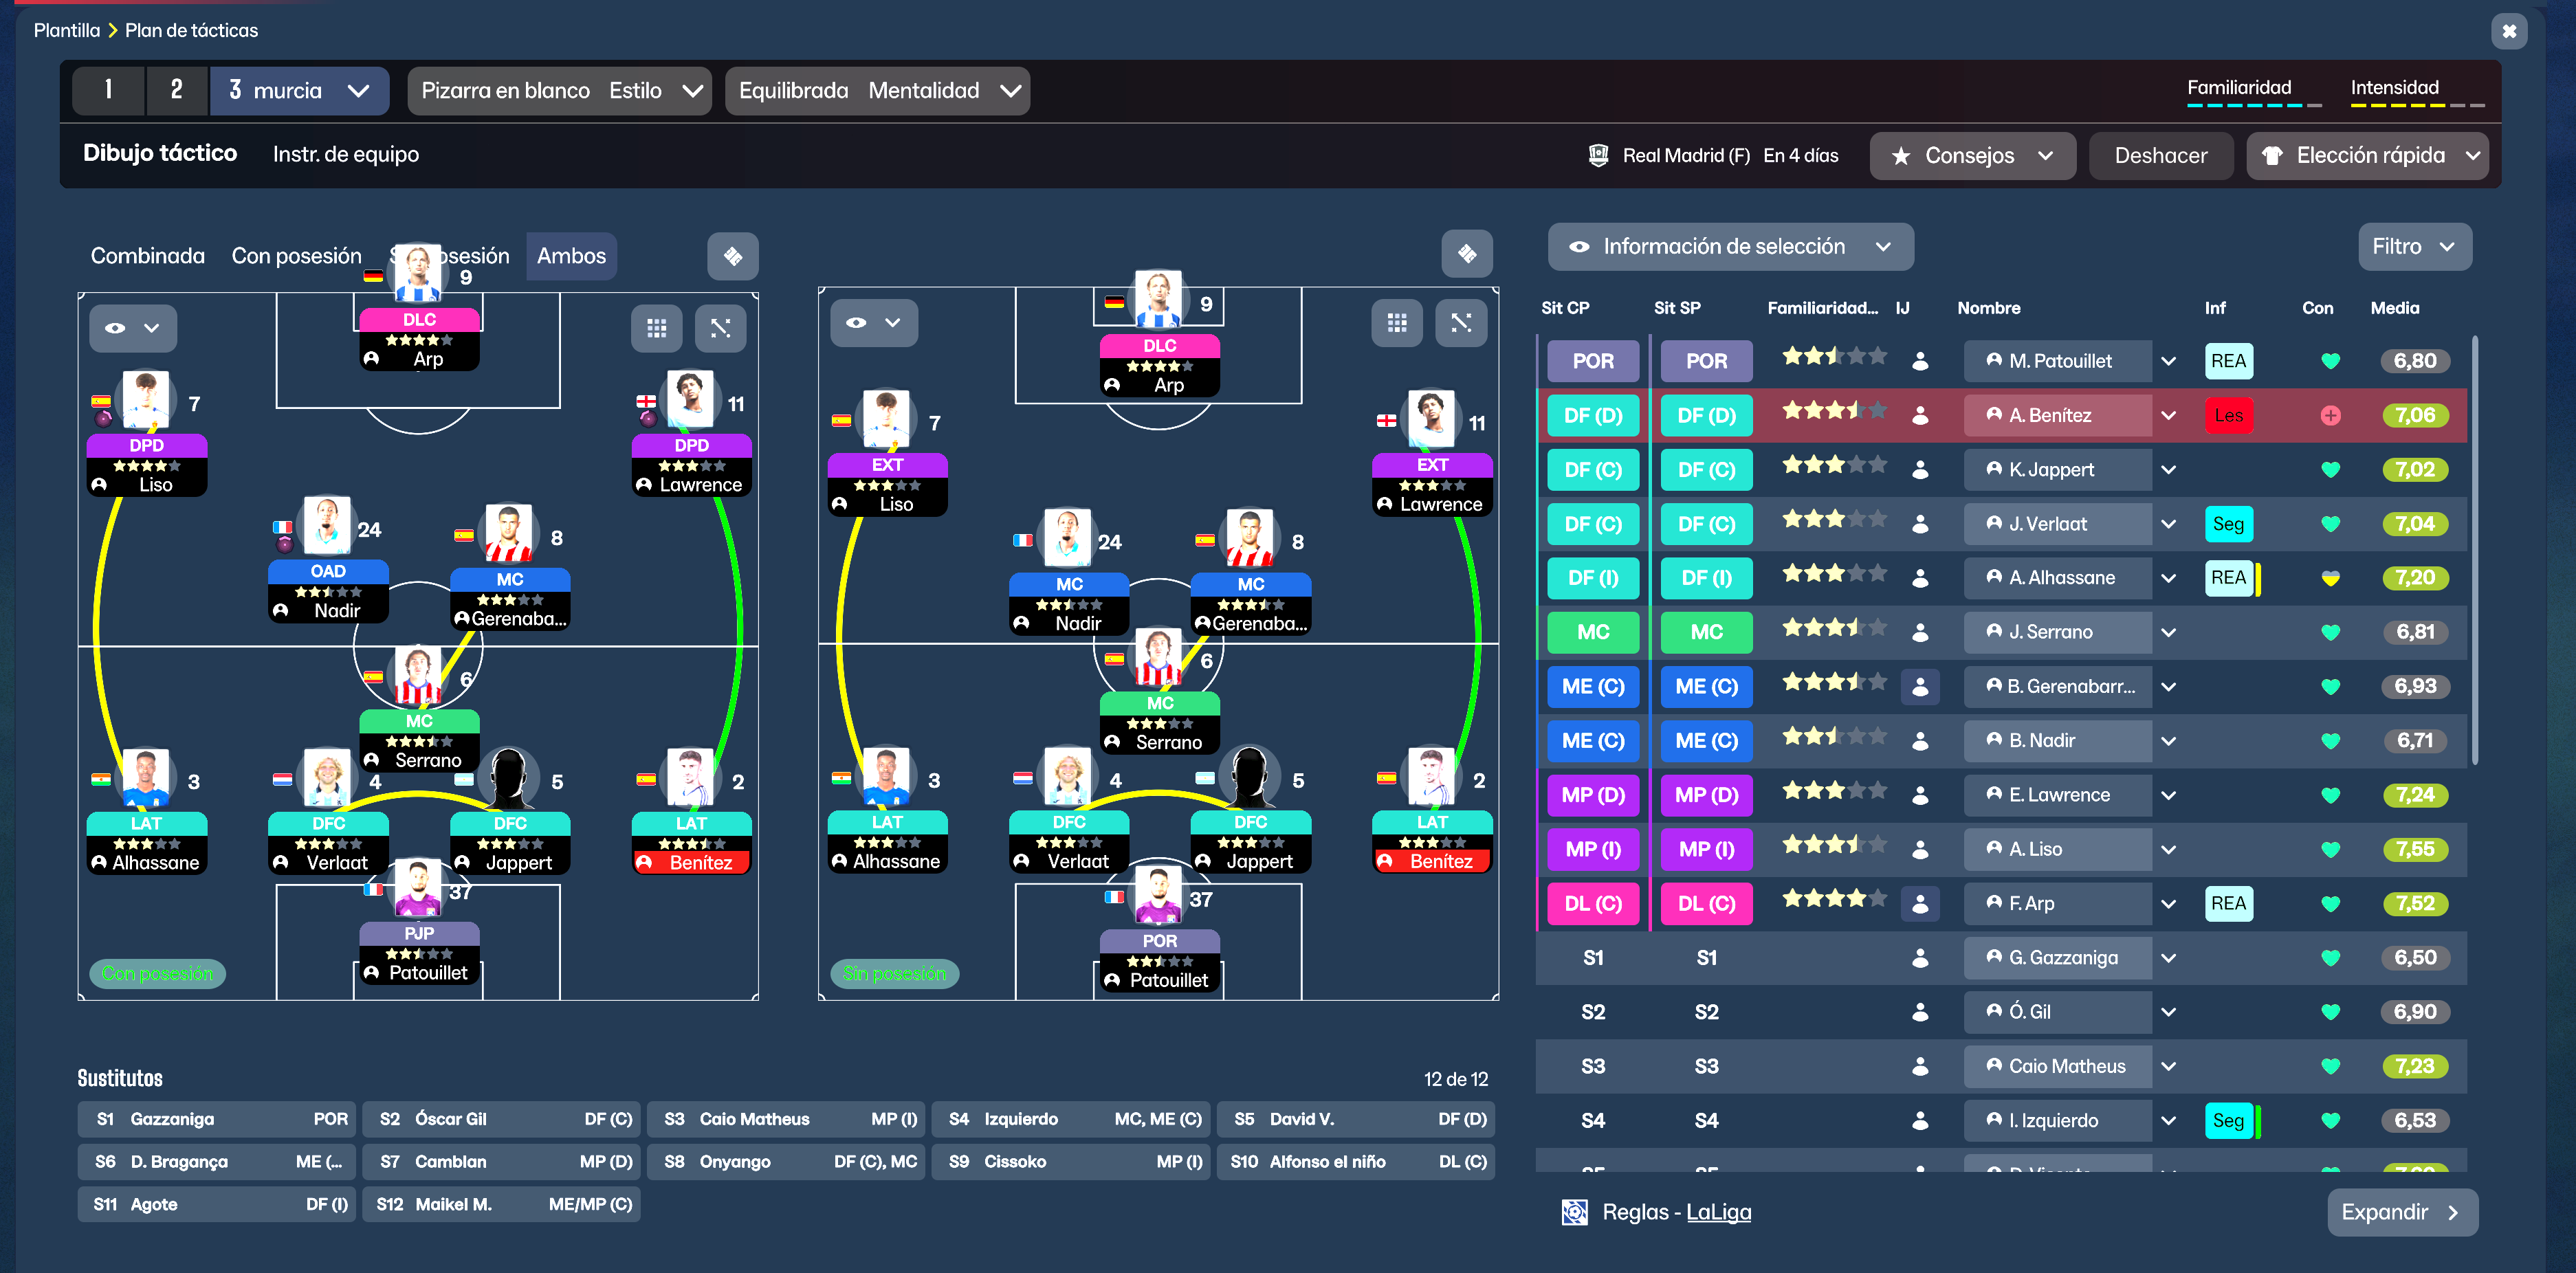
Task: Click the Deshacer button
Action: pyautogui.click(x=2160, y=156)
